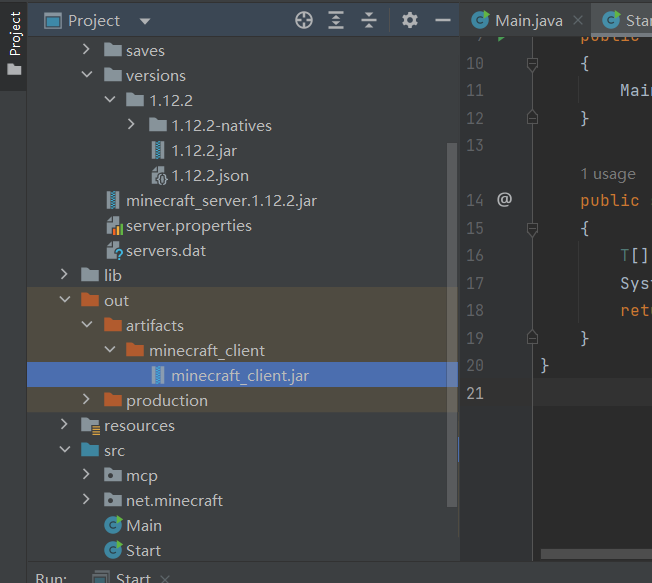Select the 1.12.2.jar file icon

coord(158,150)
